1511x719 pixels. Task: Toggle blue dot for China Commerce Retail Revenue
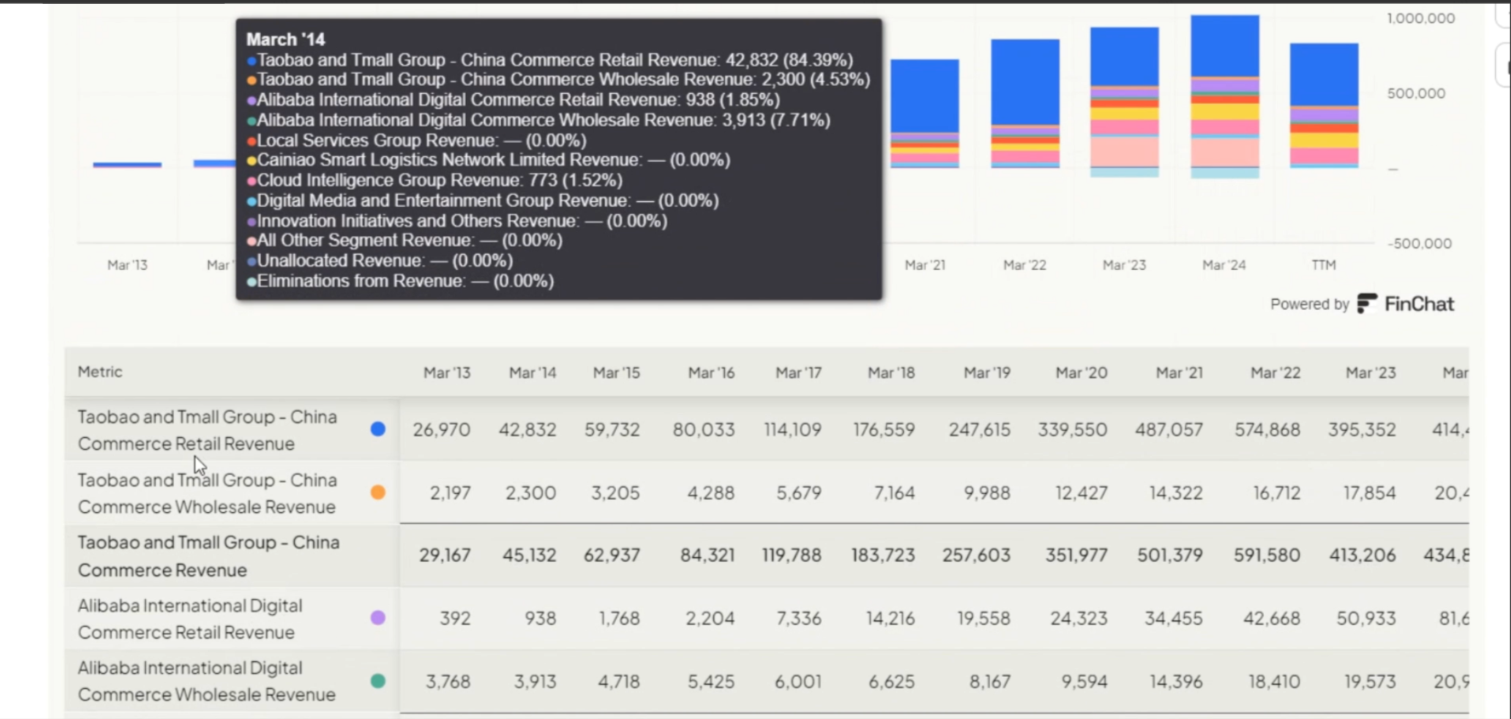click(x=378, y=429)
